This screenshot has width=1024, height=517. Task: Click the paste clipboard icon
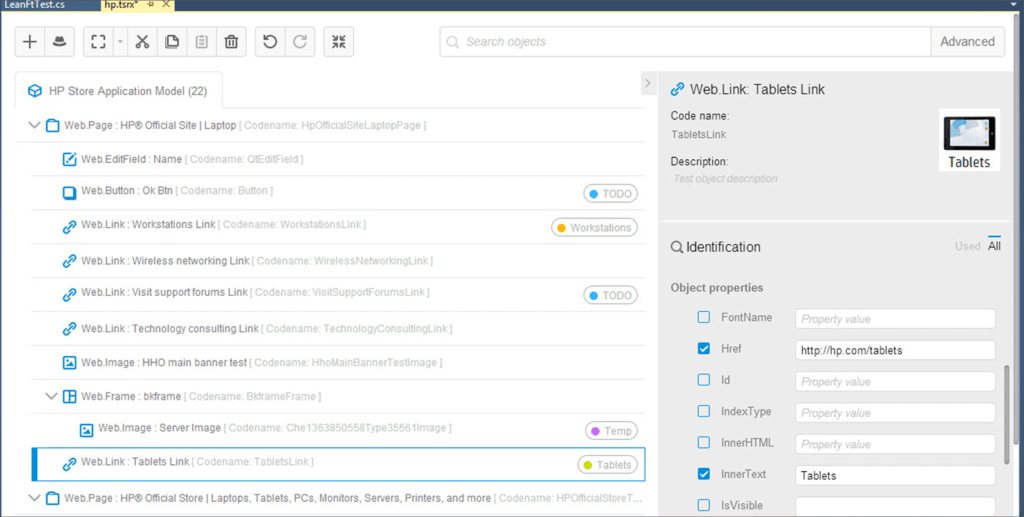point(202,42)
